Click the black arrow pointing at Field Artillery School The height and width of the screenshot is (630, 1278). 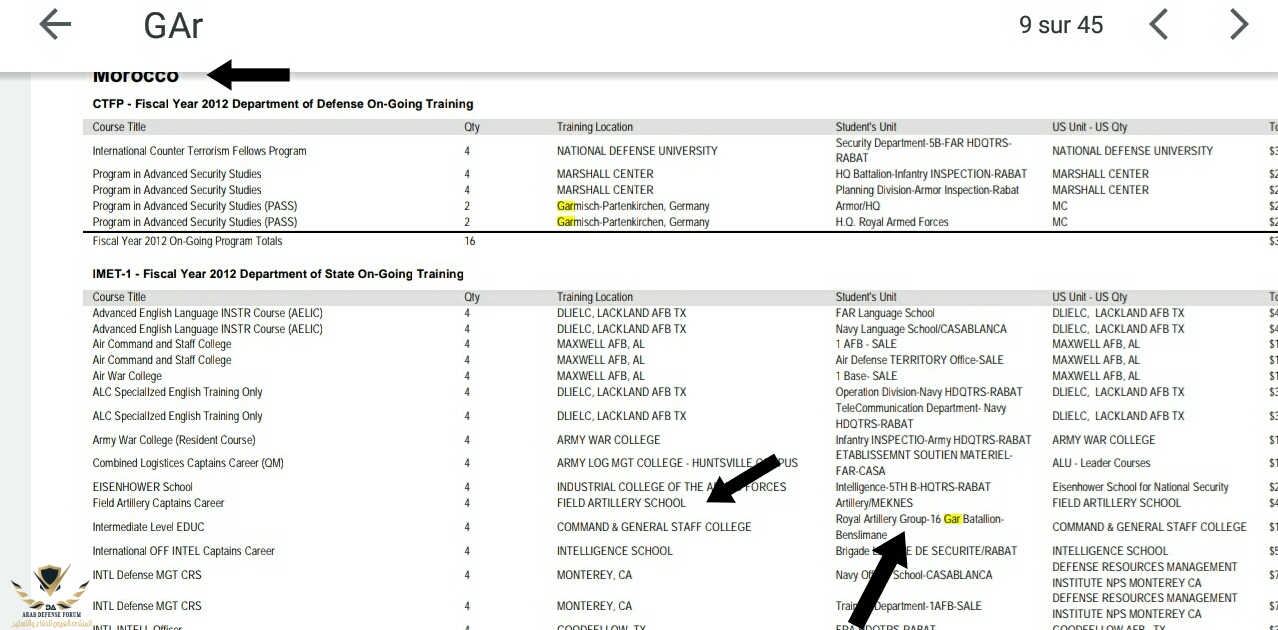point(743,479)
